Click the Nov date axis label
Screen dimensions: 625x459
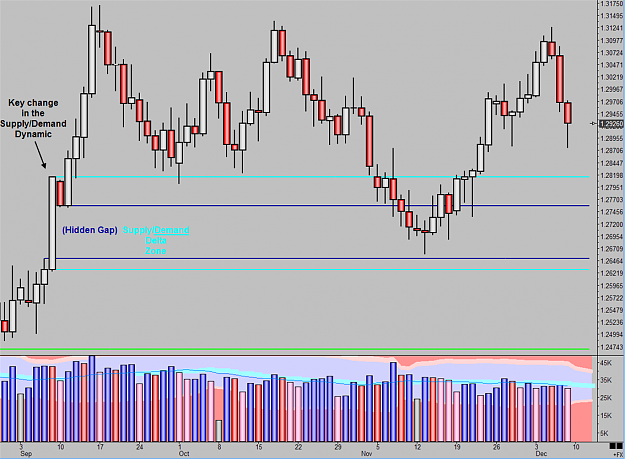[x=366, y=454]
